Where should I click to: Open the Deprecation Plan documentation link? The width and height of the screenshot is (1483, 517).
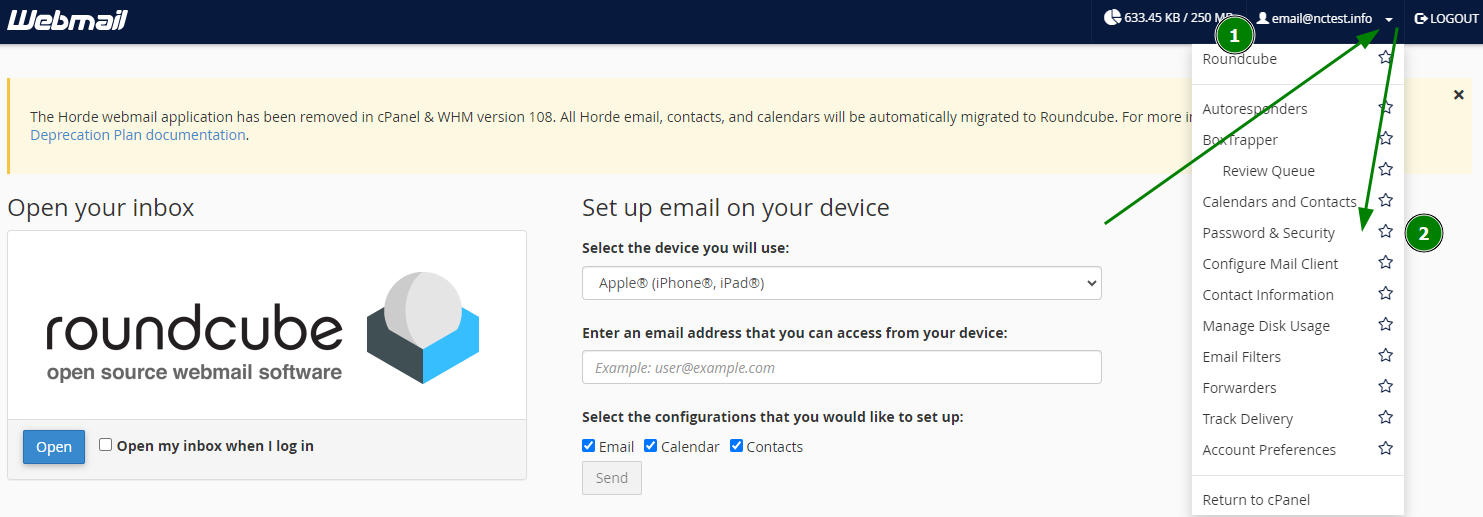138,135
